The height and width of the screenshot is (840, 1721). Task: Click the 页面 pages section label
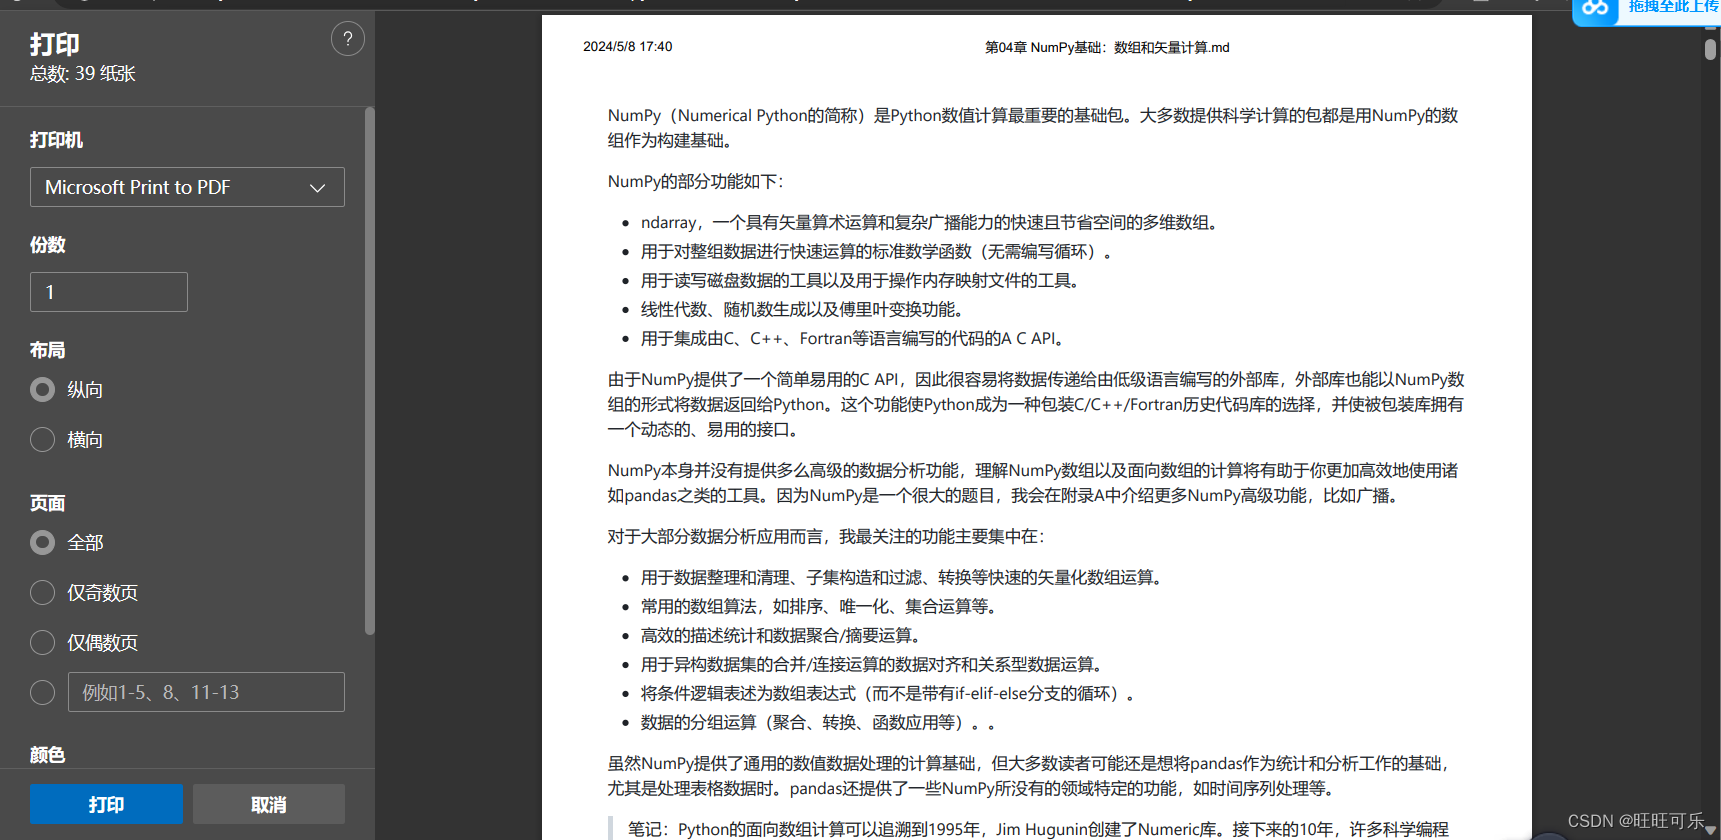point(47,503)
